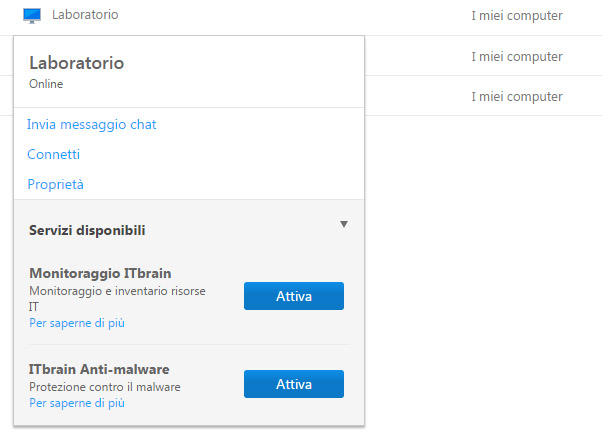Click the 'Protezione contro il malware' description
The width and height of the screenshot is (602, 433).
[x=105, y=387]
